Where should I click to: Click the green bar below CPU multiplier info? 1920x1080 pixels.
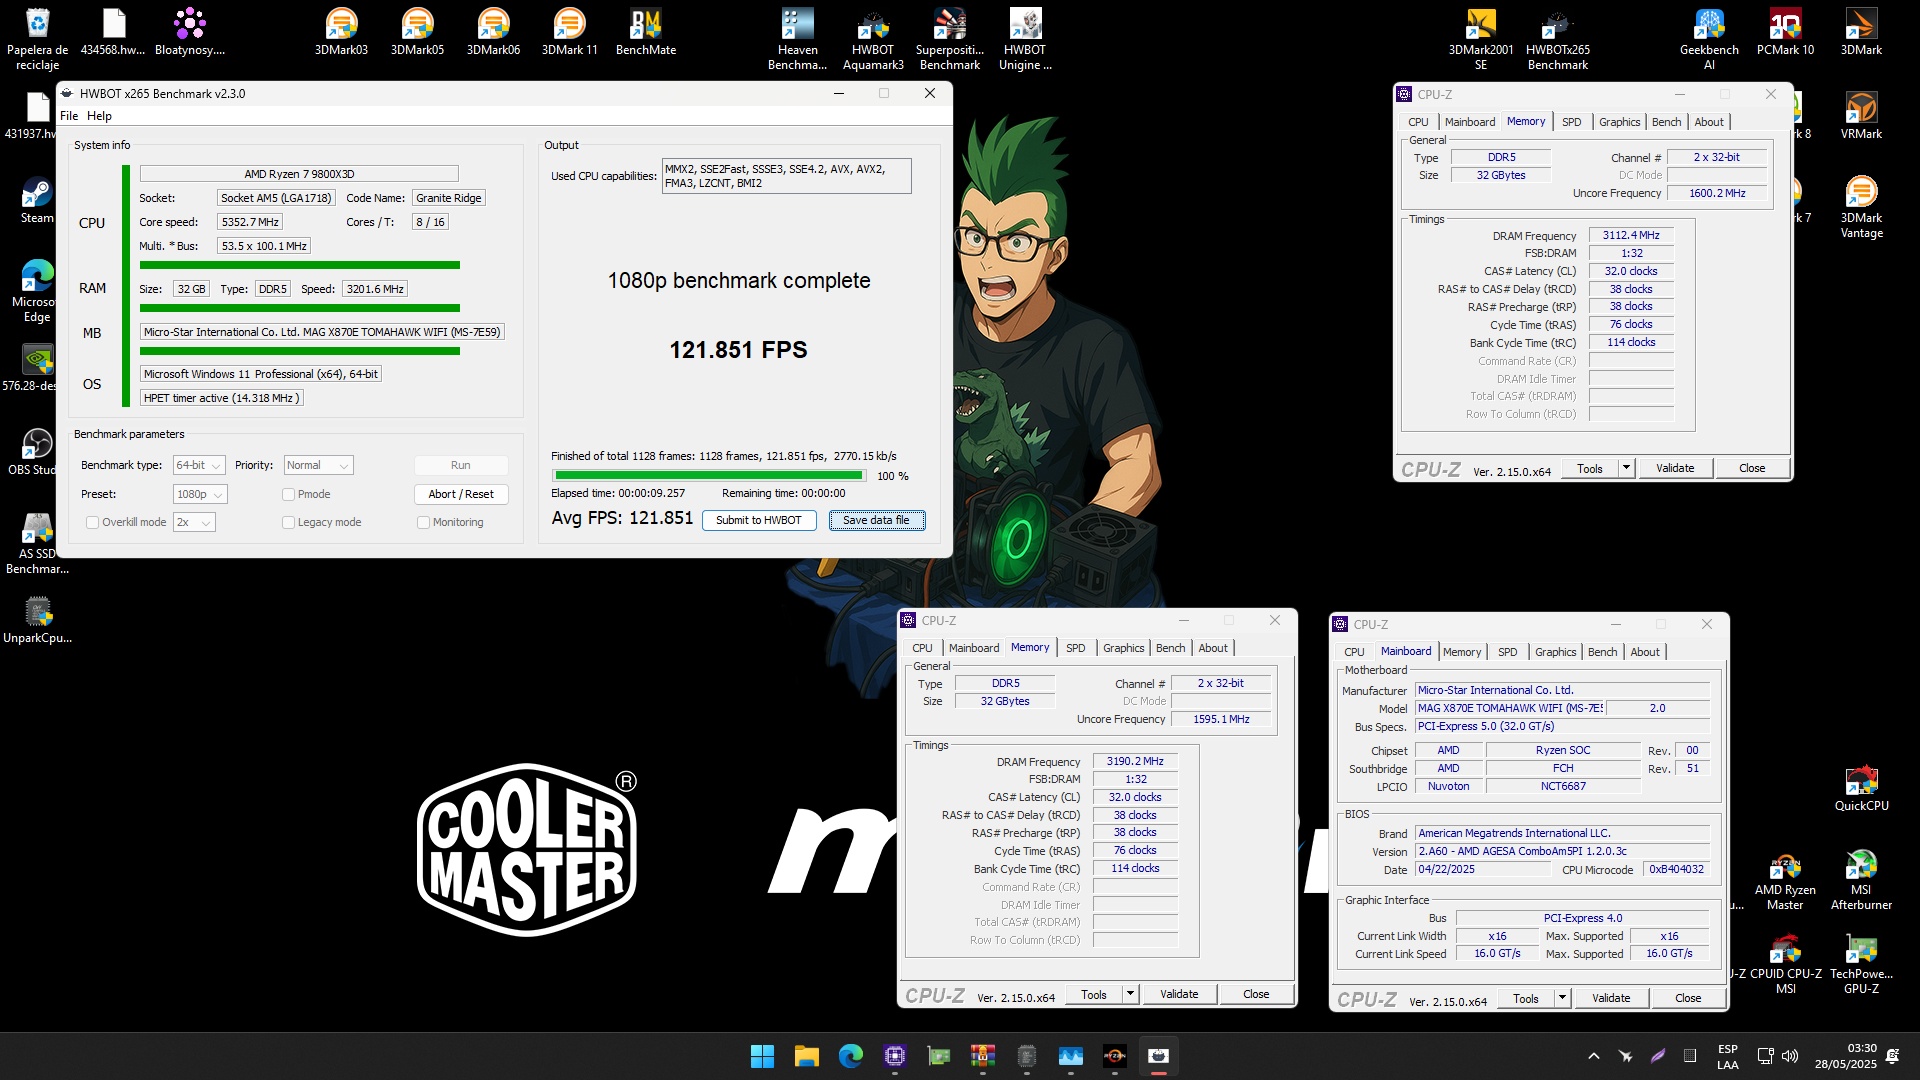point(300,265)
